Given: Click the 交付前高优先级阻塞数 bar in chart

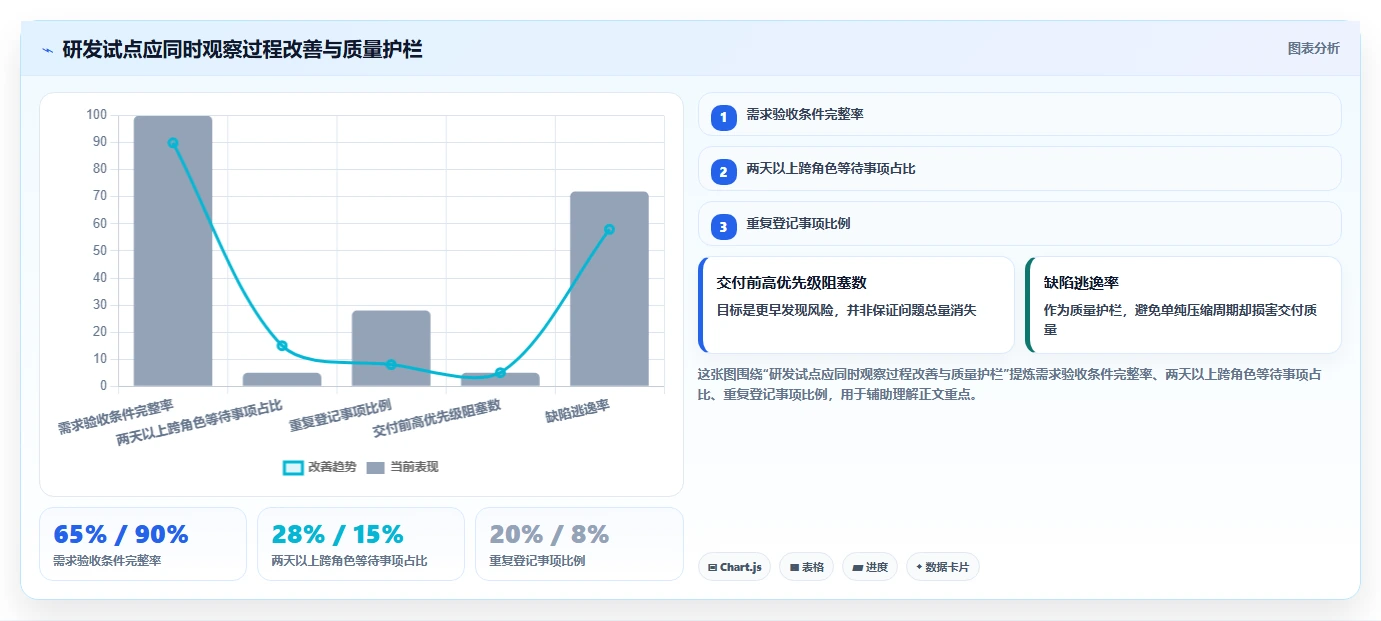Looking at the screenshot, I should [x=500, y=379].
